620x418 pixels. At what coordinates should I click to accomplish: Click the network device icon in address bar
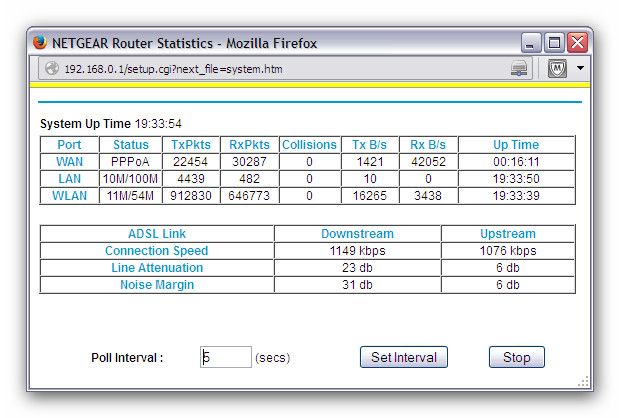(x=519, y=68)
